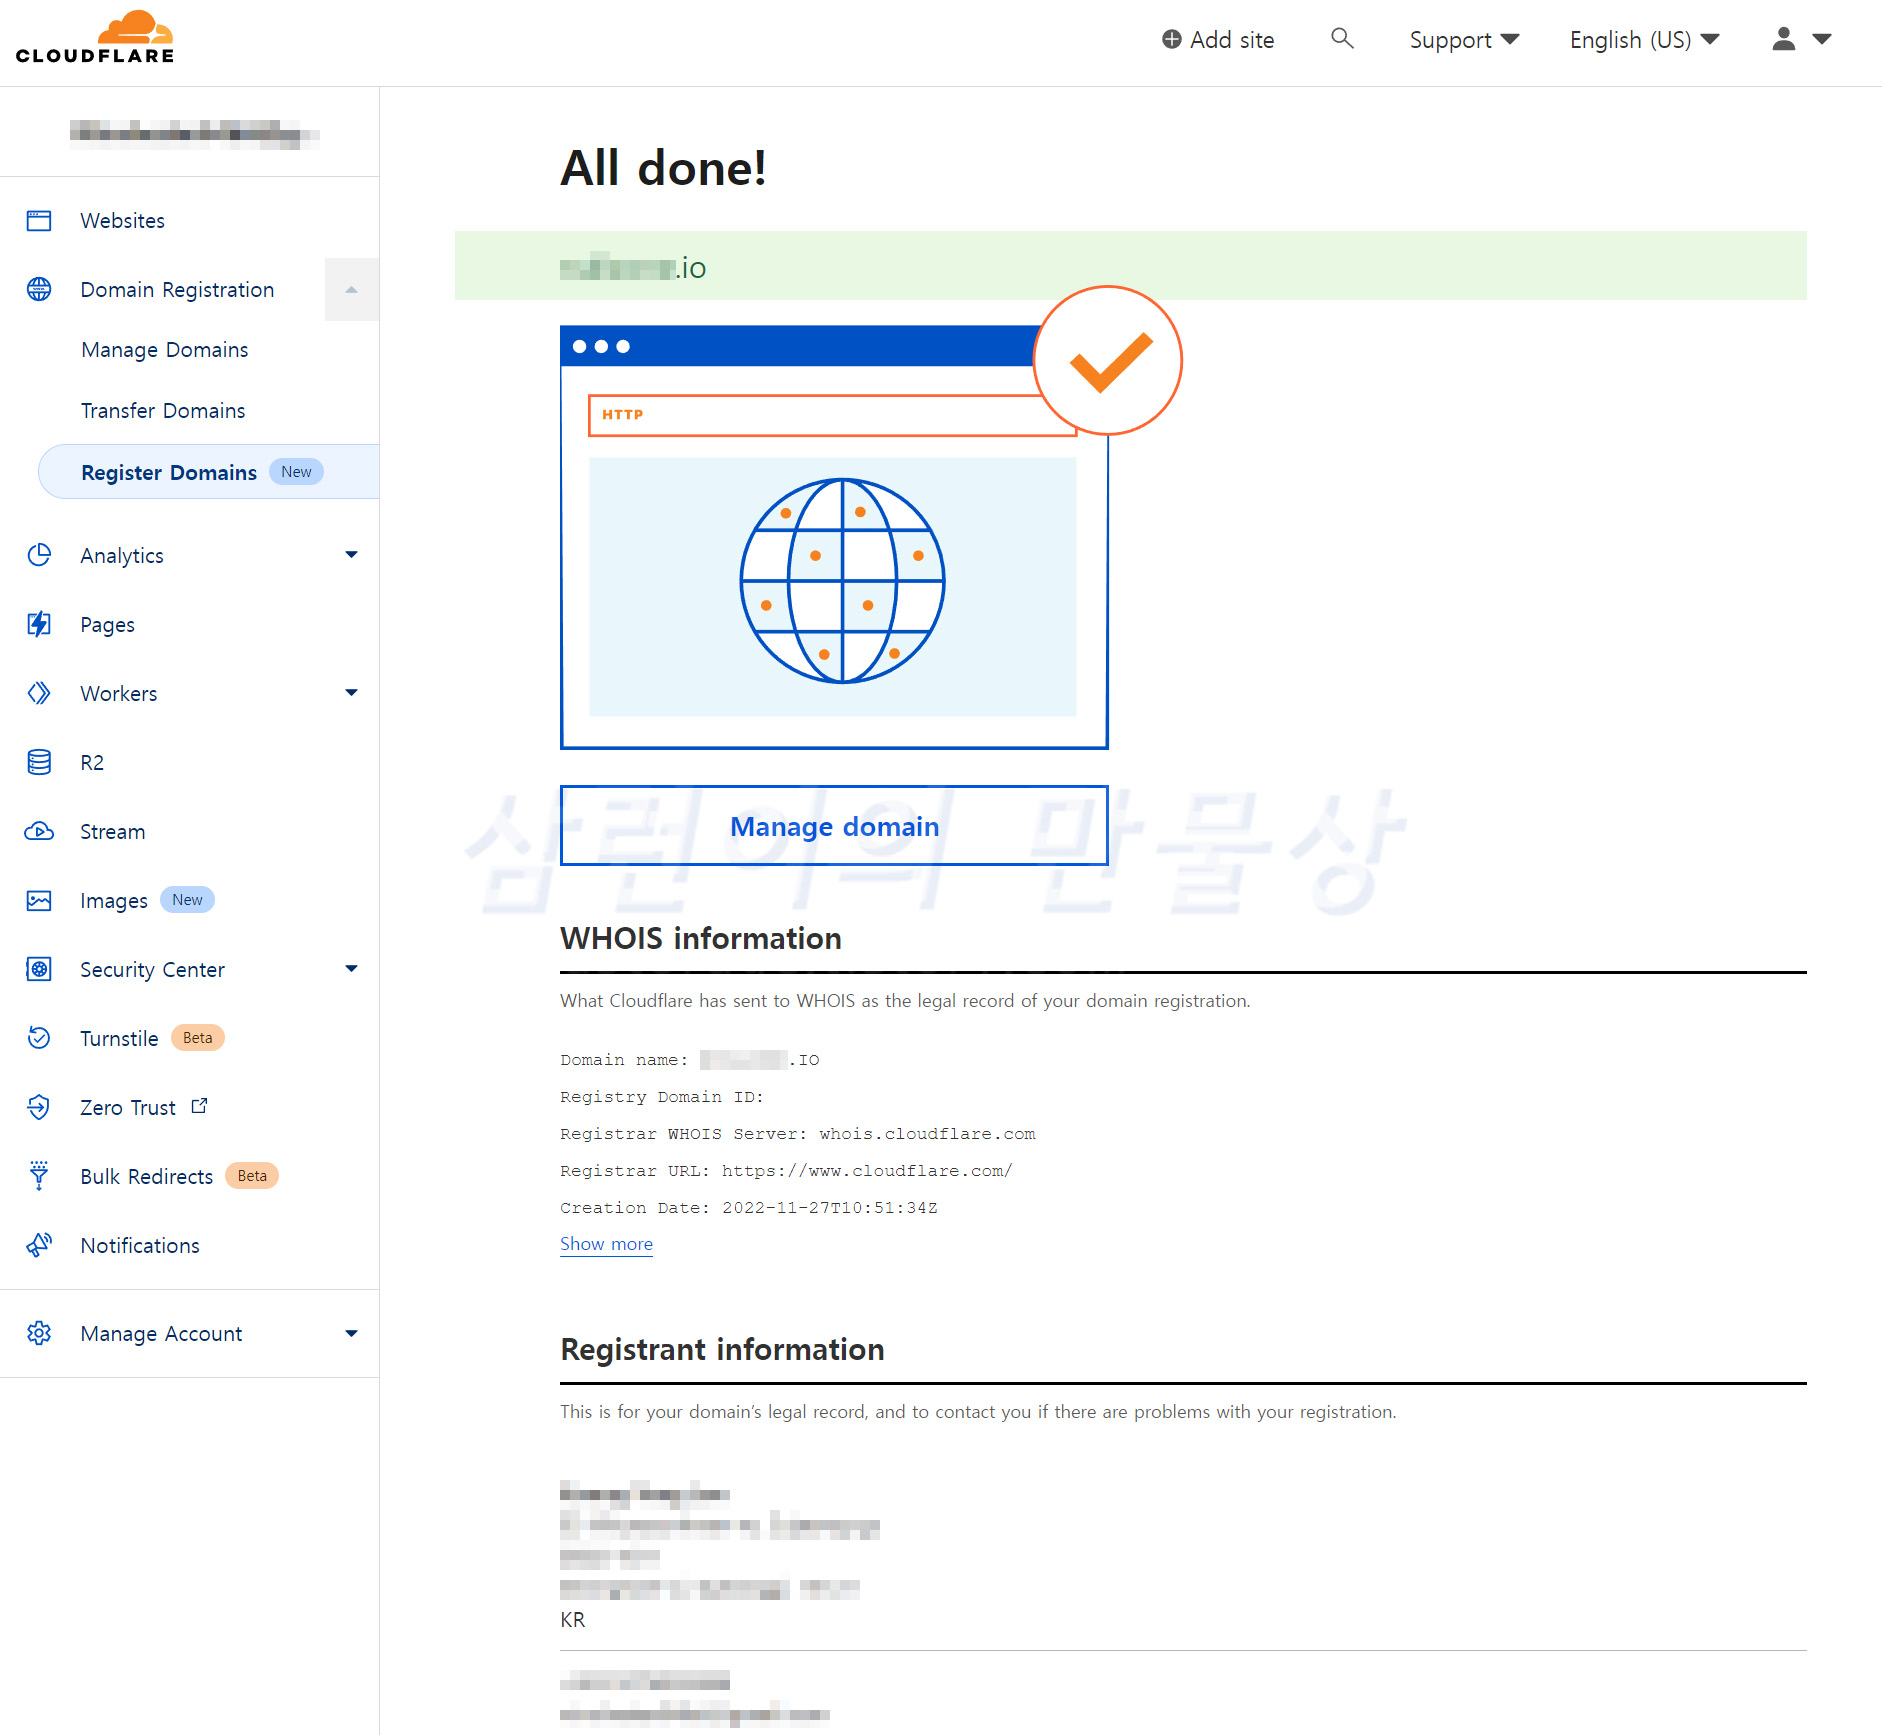
Task: Click the Workers diamond icon
Action: [39, 693]
